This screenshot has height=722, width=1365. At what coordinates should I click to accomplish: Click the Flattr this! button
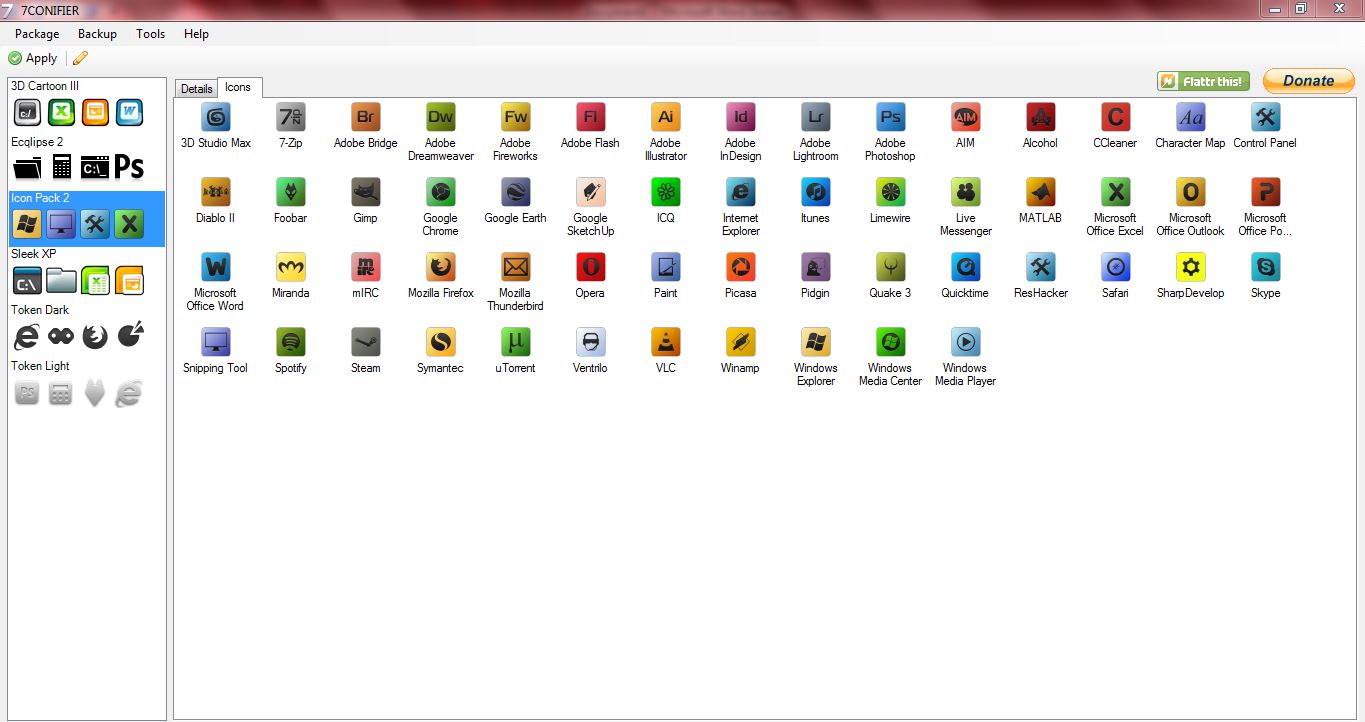pyautogui.click(x=1203, y=81)
